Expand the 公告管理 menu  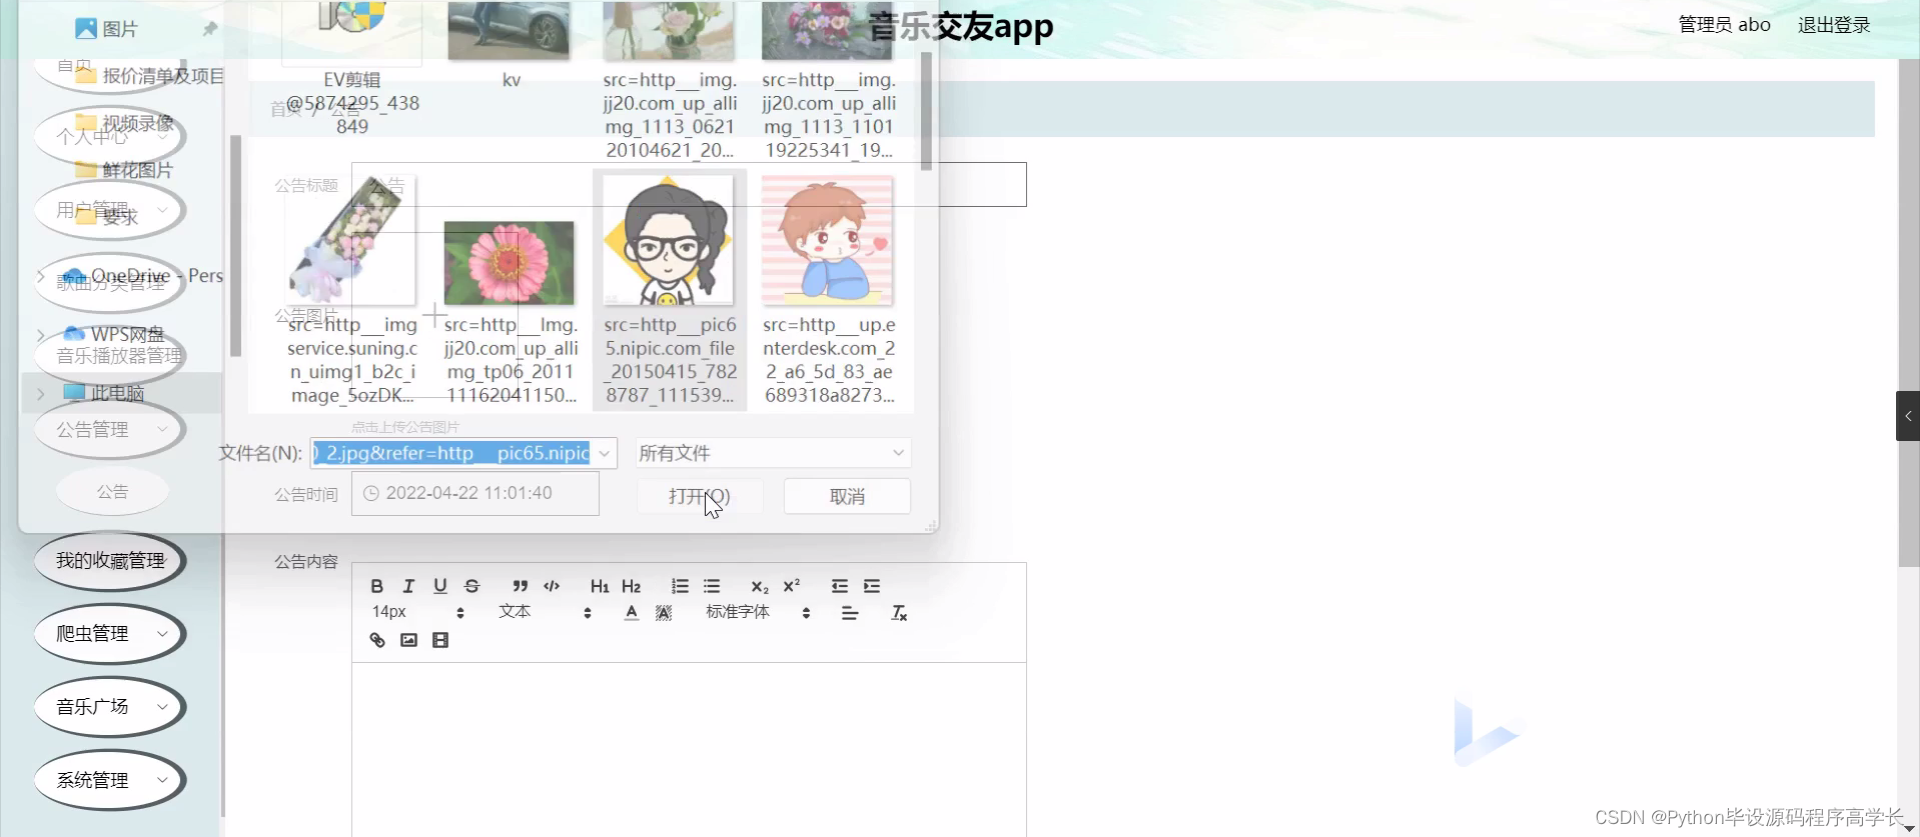click(x=110, y=430)
